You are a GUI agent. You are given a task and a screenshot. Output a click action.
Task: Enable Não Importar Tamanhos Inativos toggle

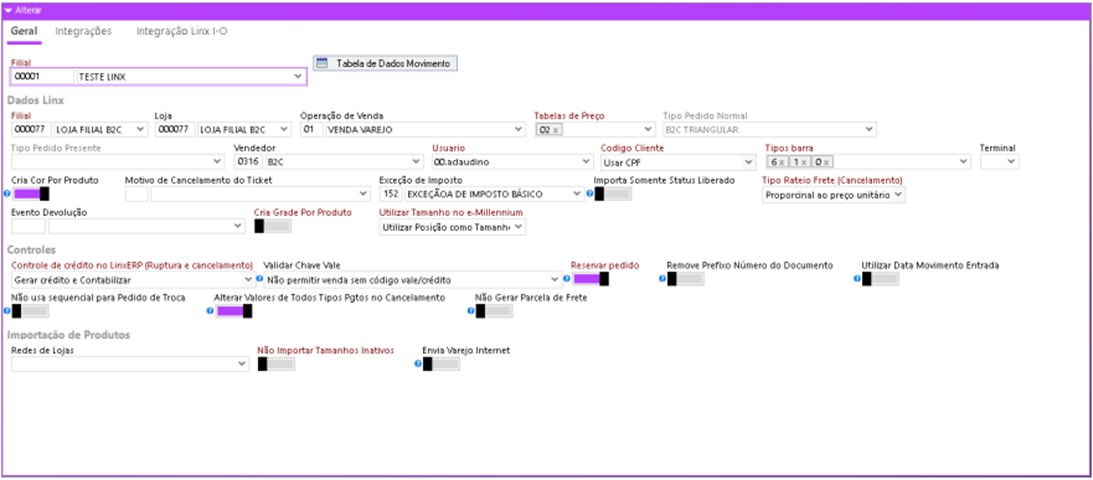point(277,364)
